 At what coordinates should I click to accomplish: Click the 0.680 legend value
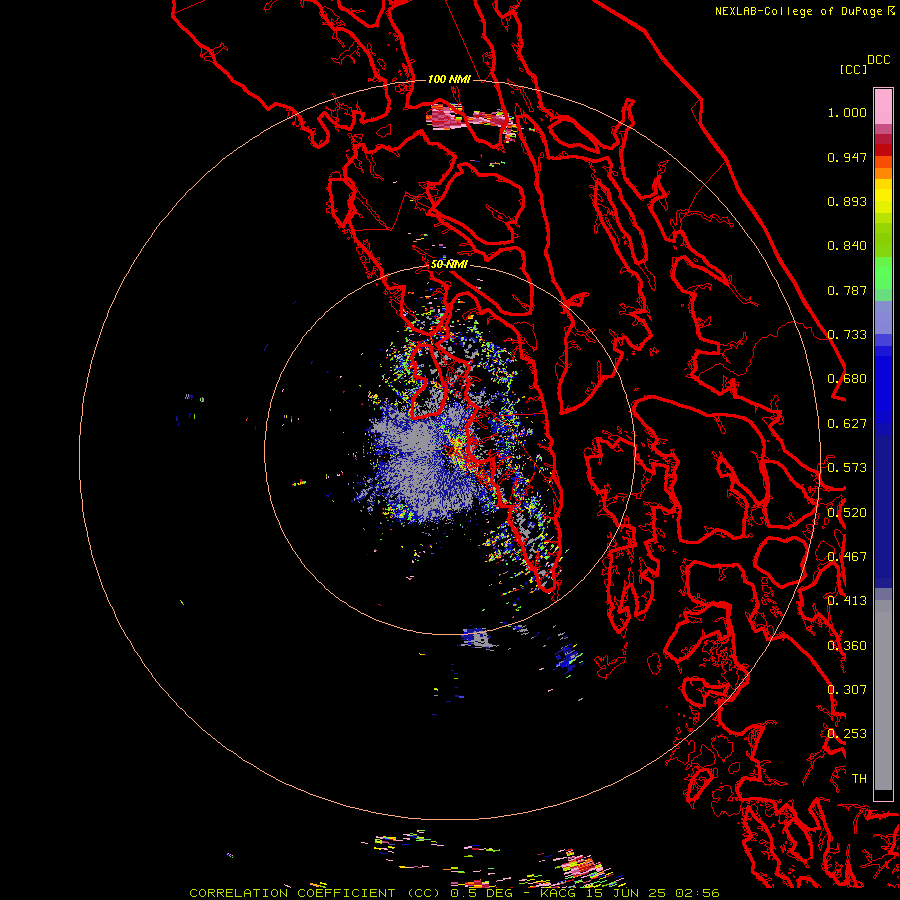click(x=847, y=379)
